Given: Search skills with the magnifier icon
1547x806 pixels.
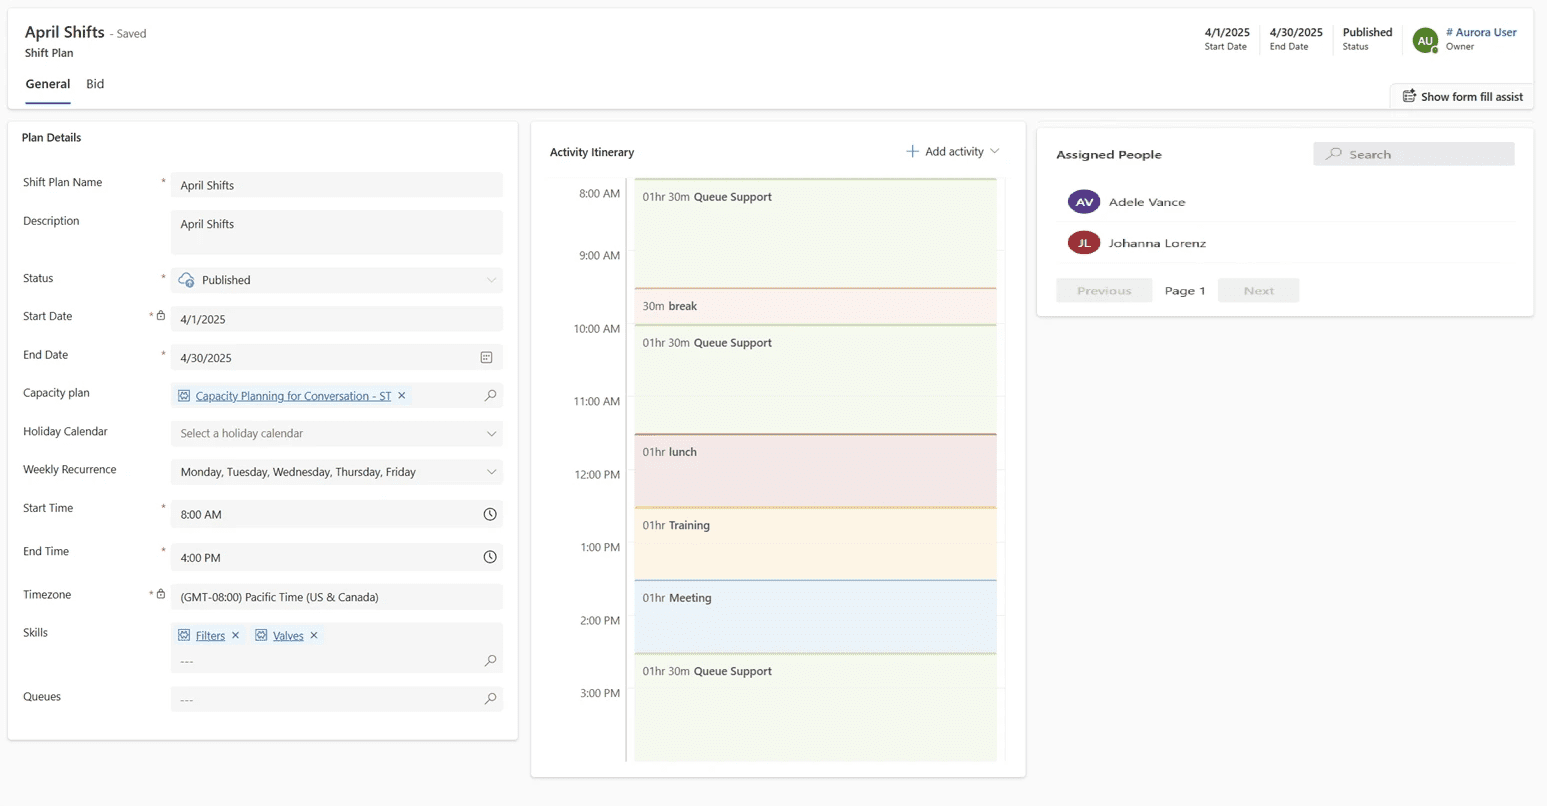Looking at the screenshot, I should click(490, 661).
